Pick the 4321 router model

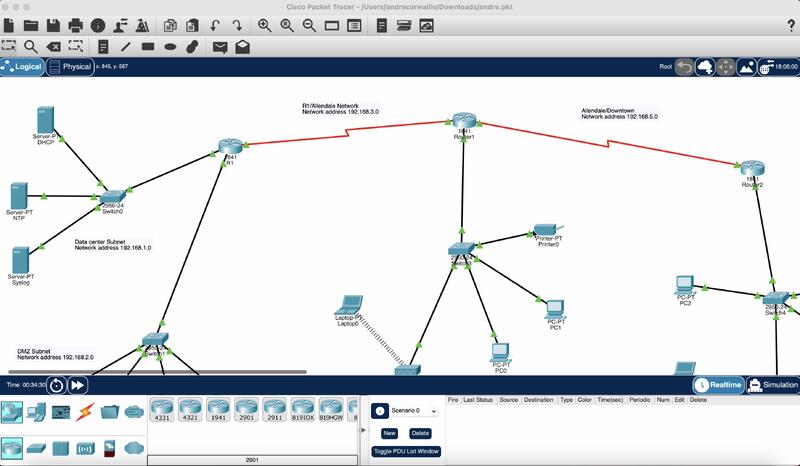click(x=190, y=410)
